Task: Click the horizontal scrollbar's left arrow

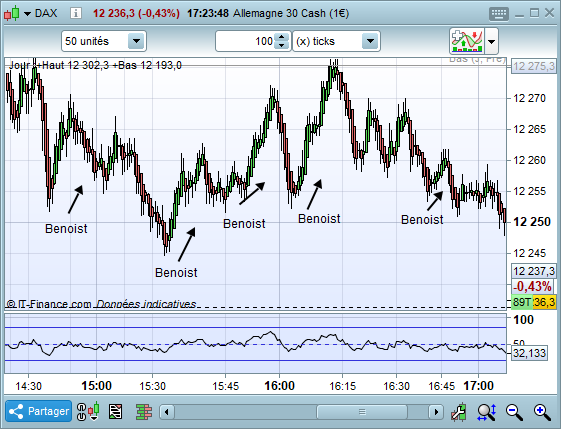Action: [167, 412]
